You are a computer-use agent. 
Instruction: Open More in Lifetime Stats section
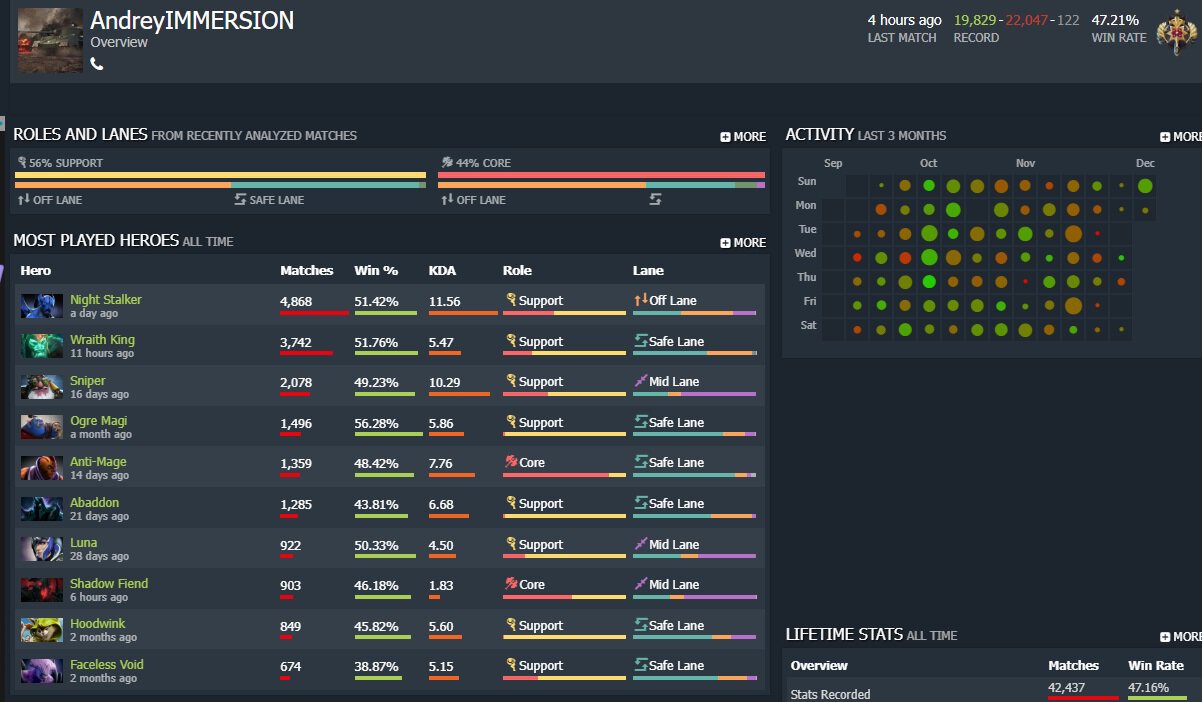point(1181,637)
